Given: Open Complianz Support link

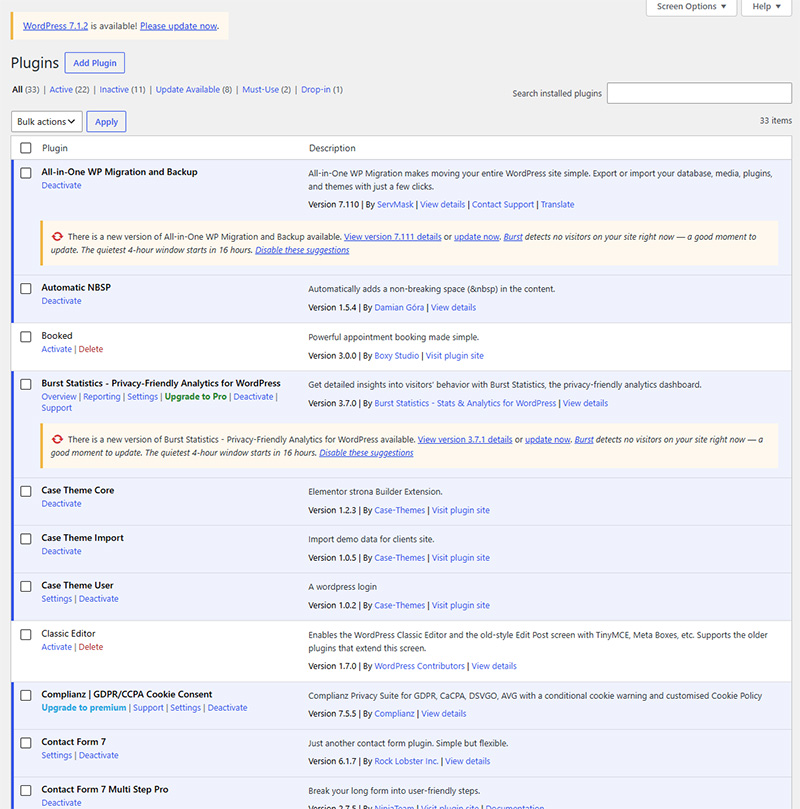Looking at the screenshot, I should [148, 707].
